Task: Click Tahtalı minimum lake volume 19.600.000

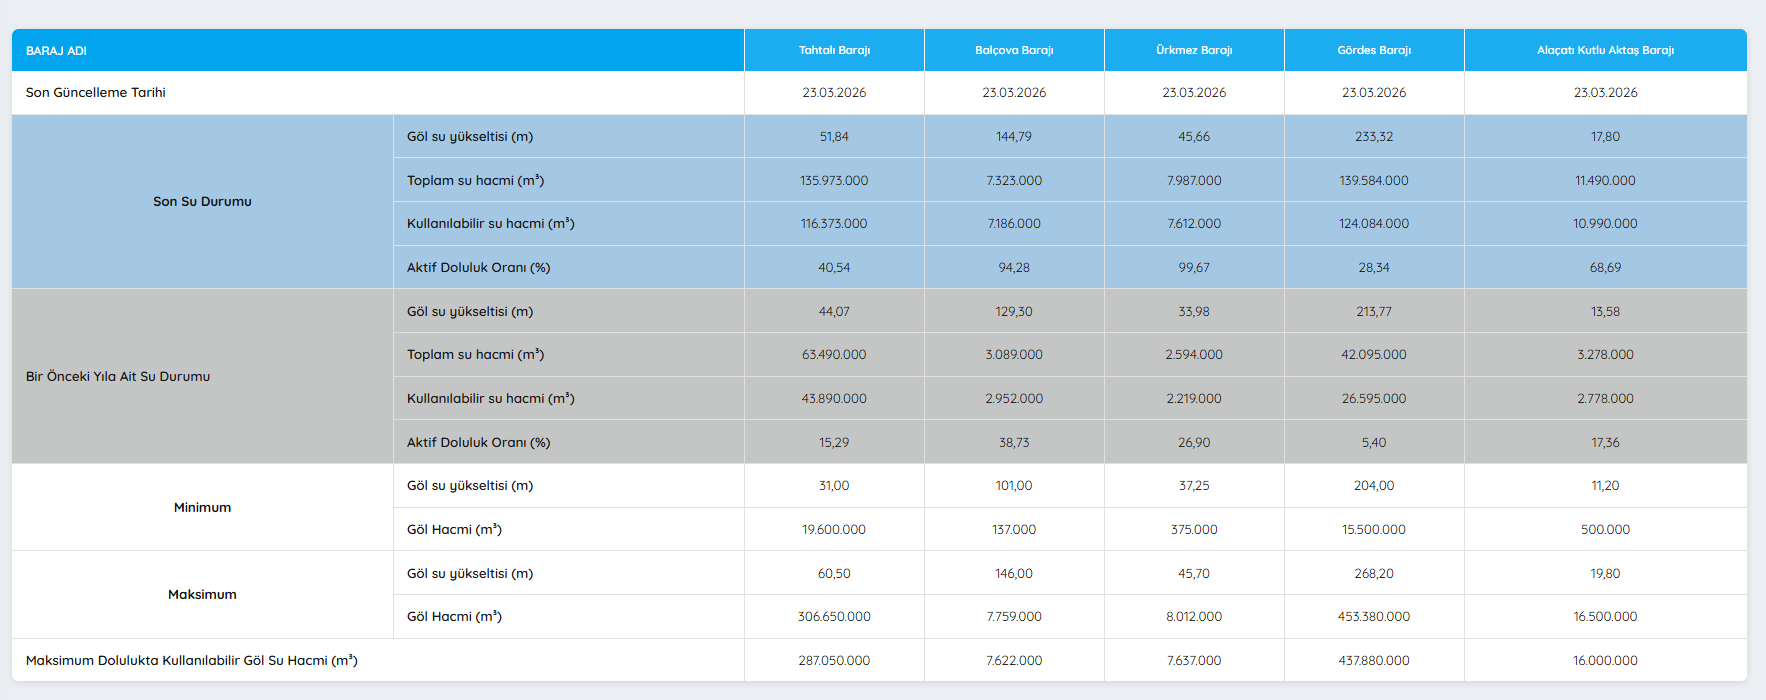Action: (834, 530)
